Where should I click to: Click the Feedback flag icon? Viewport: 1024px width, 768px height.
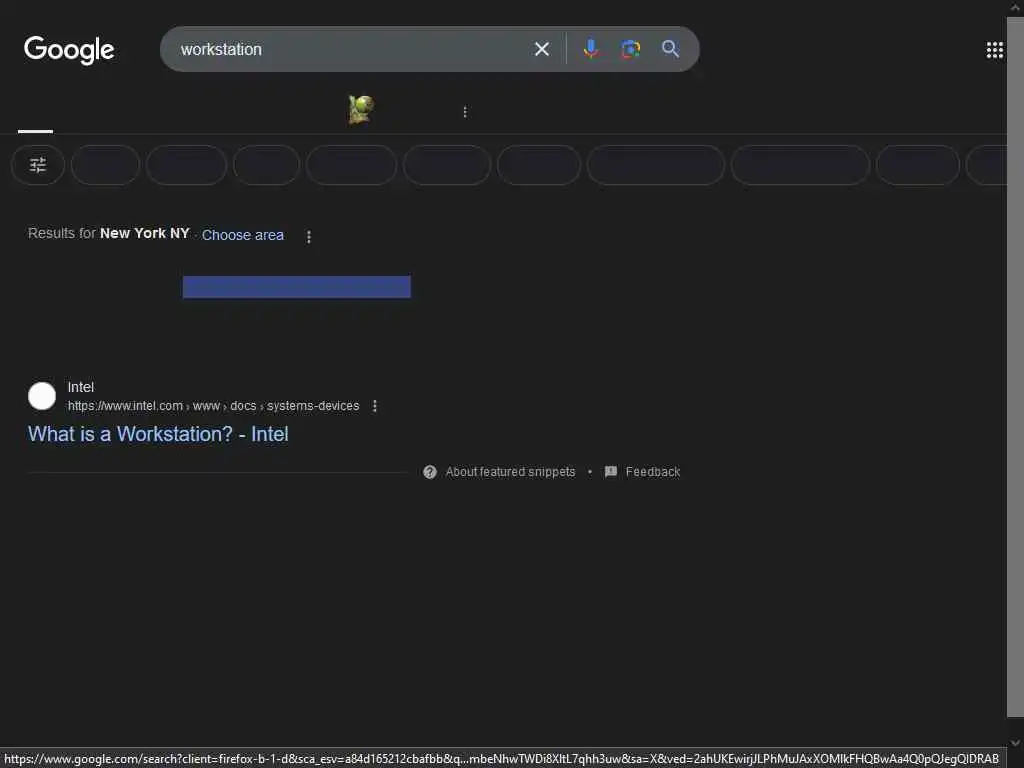point(611,472)
